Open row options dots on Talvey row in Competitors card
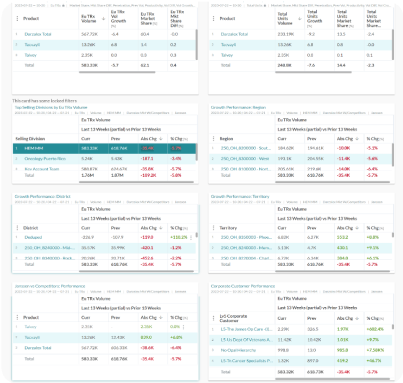This screenshot has width=403, height=383. click(184, 327)
